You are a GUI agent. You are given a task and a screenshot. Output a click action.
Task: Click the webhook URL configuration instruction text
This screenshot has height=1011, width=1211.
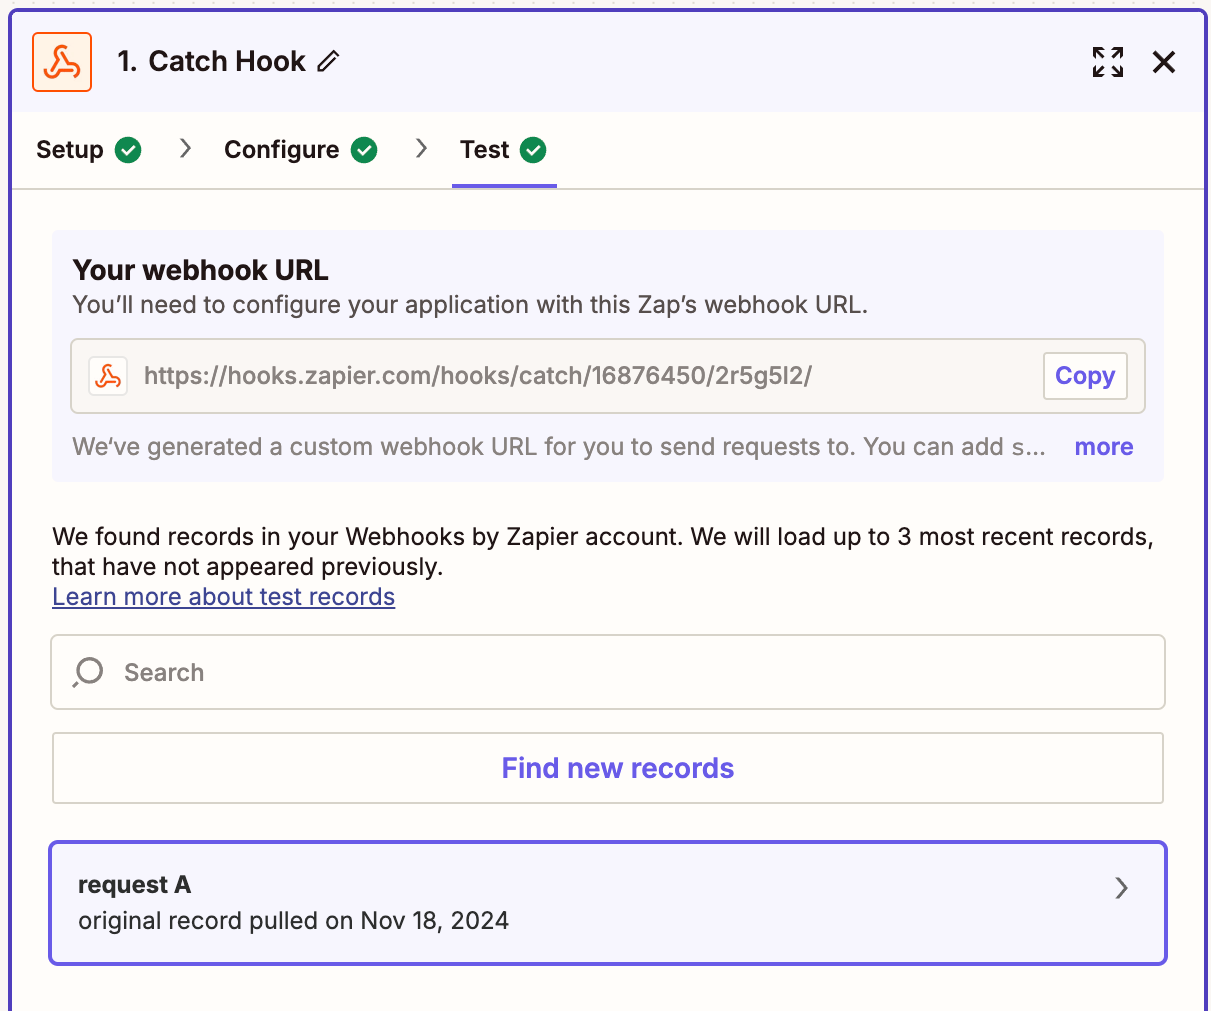pyautogui.click(x=470, y=305)
